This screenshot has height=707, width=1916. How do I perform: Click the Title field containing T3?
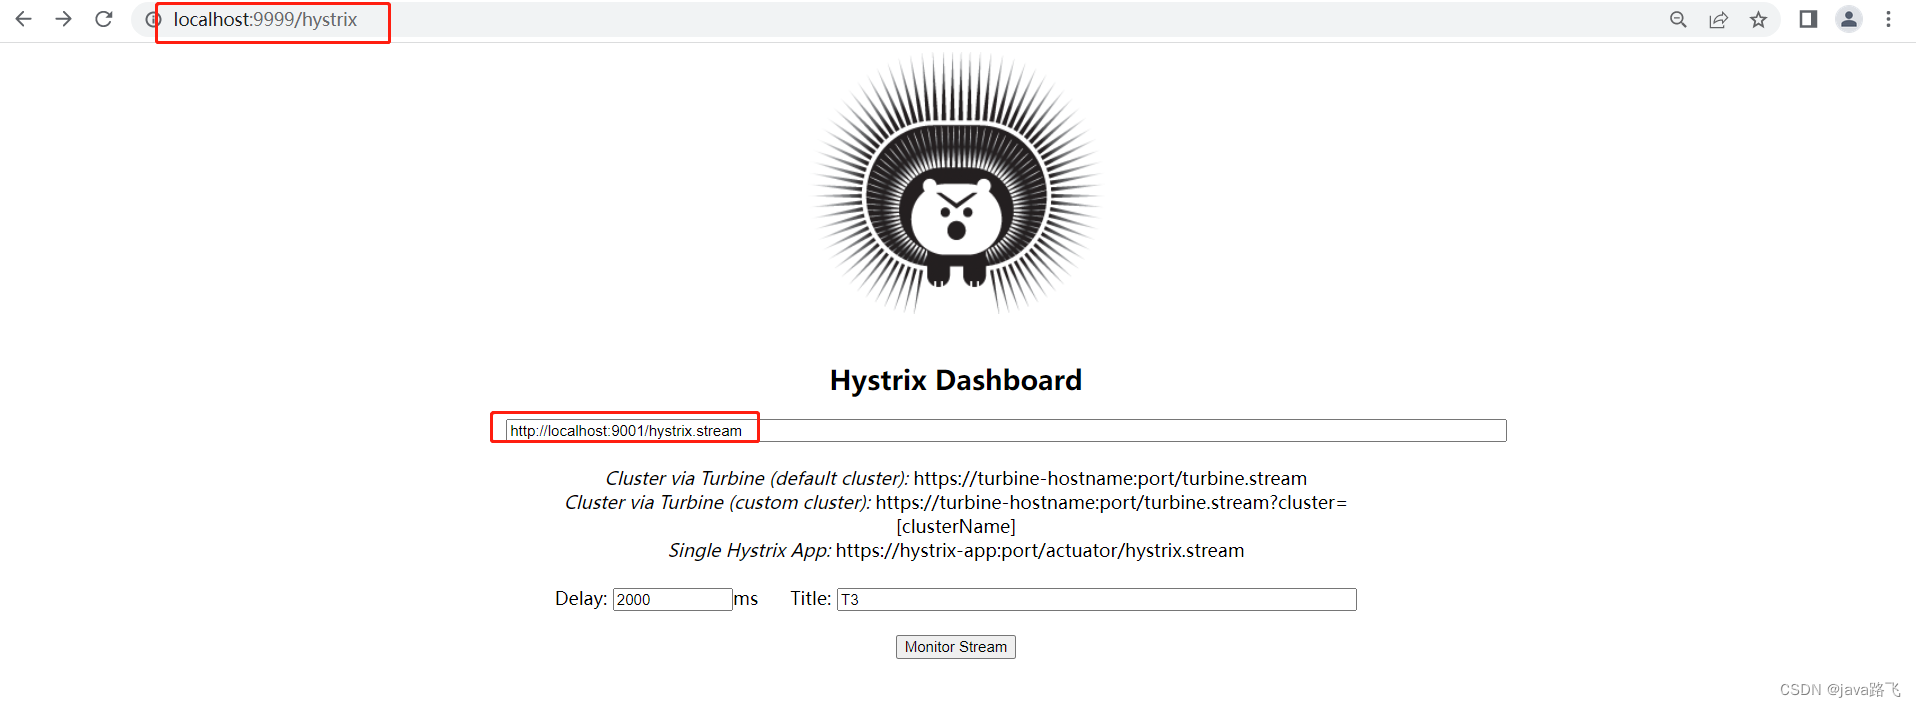1097,599
